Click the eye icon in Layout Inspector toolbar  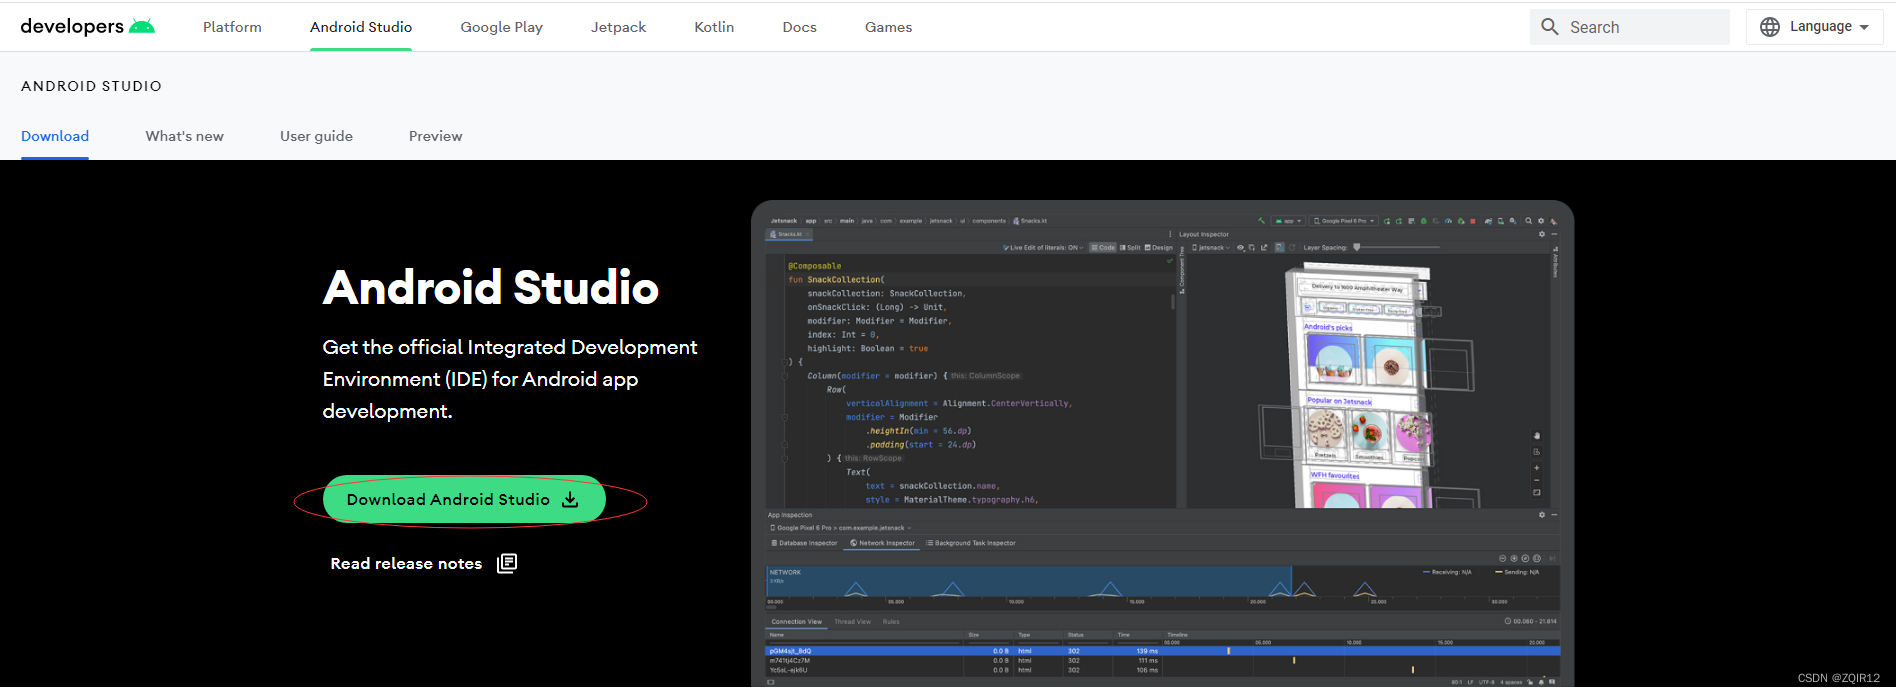pos(1241,247)
